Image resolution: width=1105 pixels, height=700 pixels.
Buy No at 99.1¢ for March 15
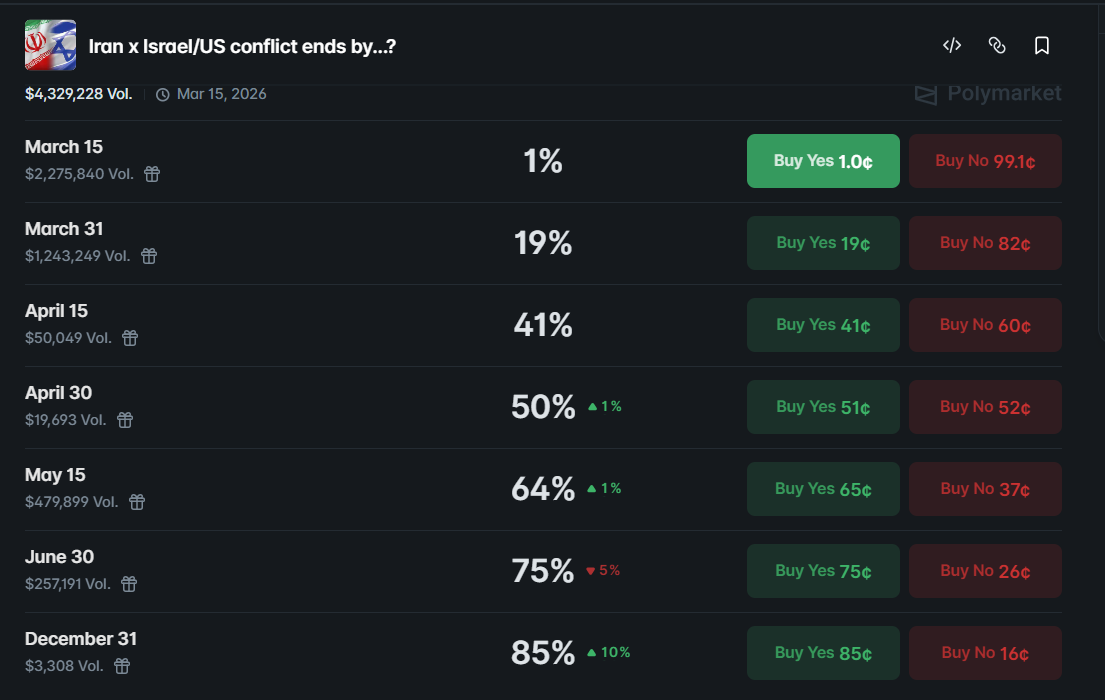pyautogui.click(x=985, y=161)
